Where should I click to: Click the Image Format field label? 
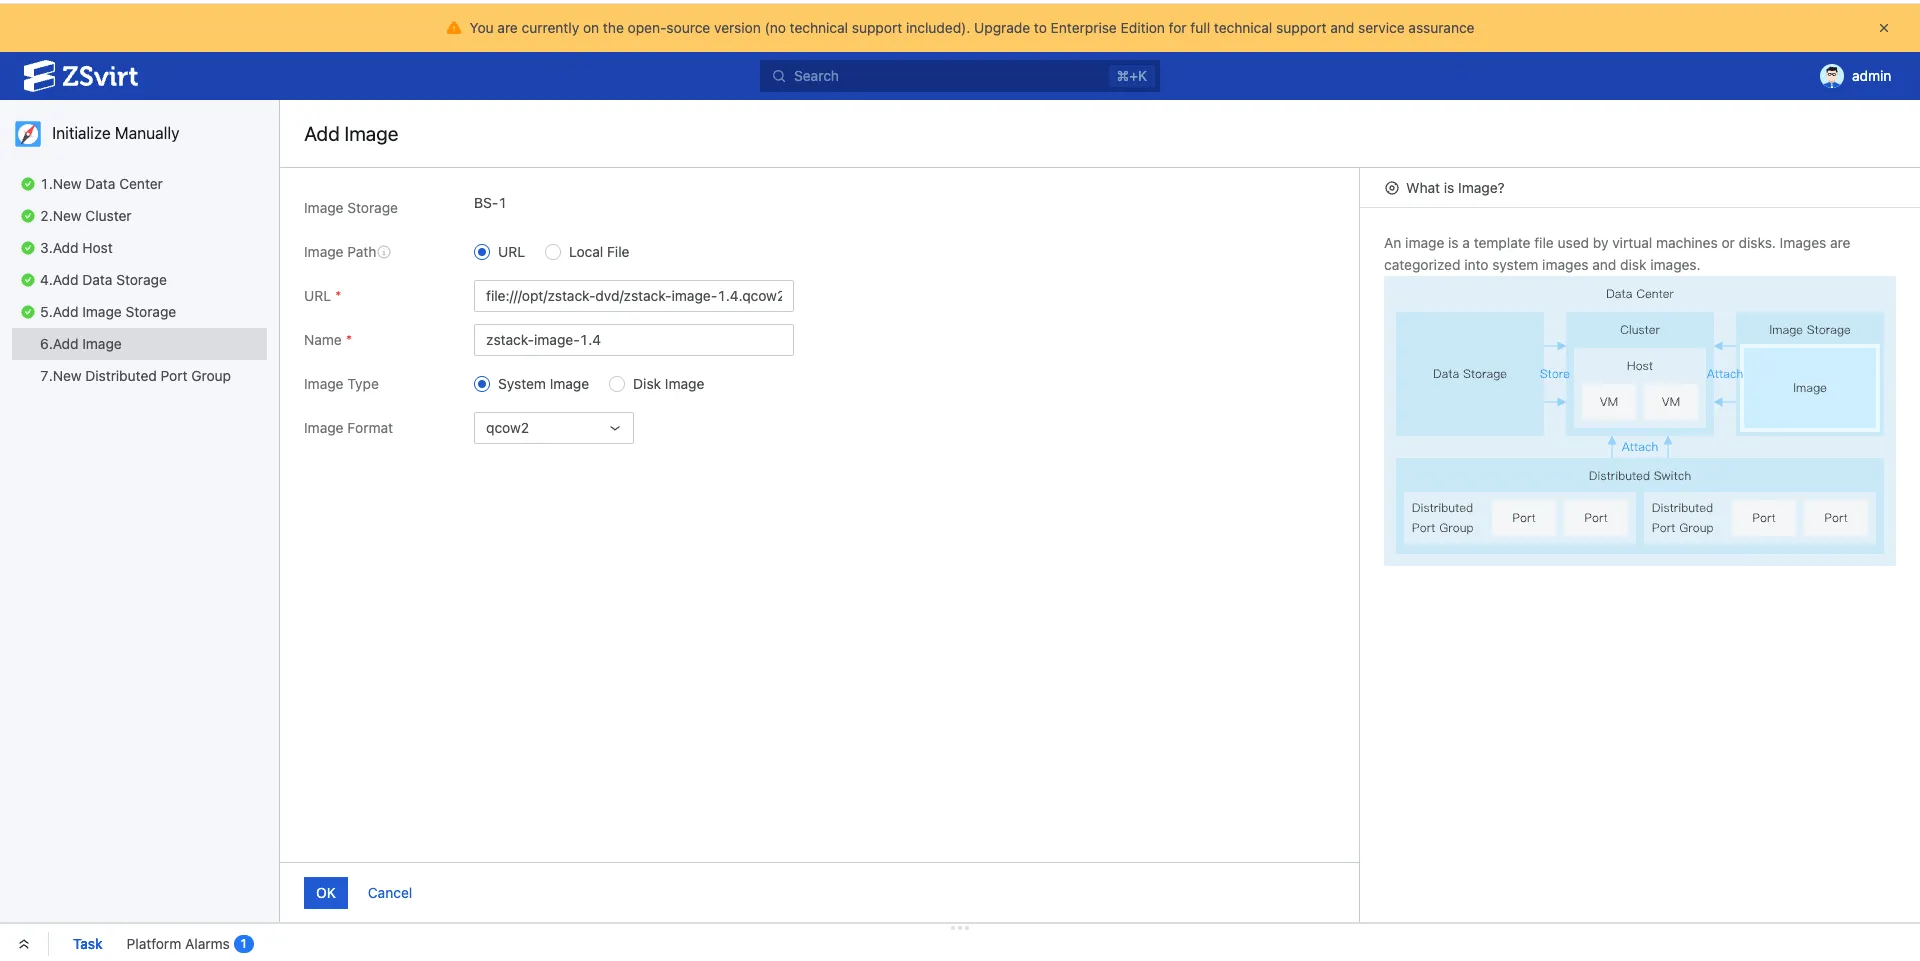(x=348, y=428)
